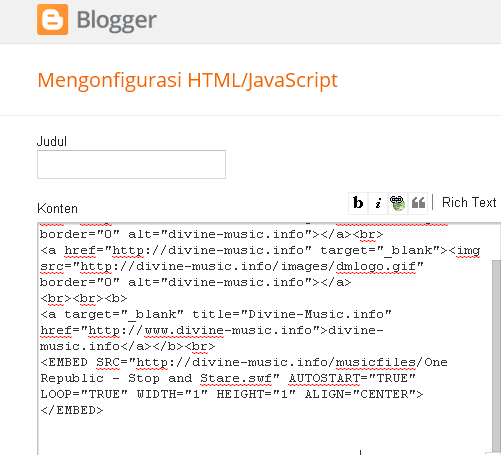Click the 'Konten' label

pos(57,208)
